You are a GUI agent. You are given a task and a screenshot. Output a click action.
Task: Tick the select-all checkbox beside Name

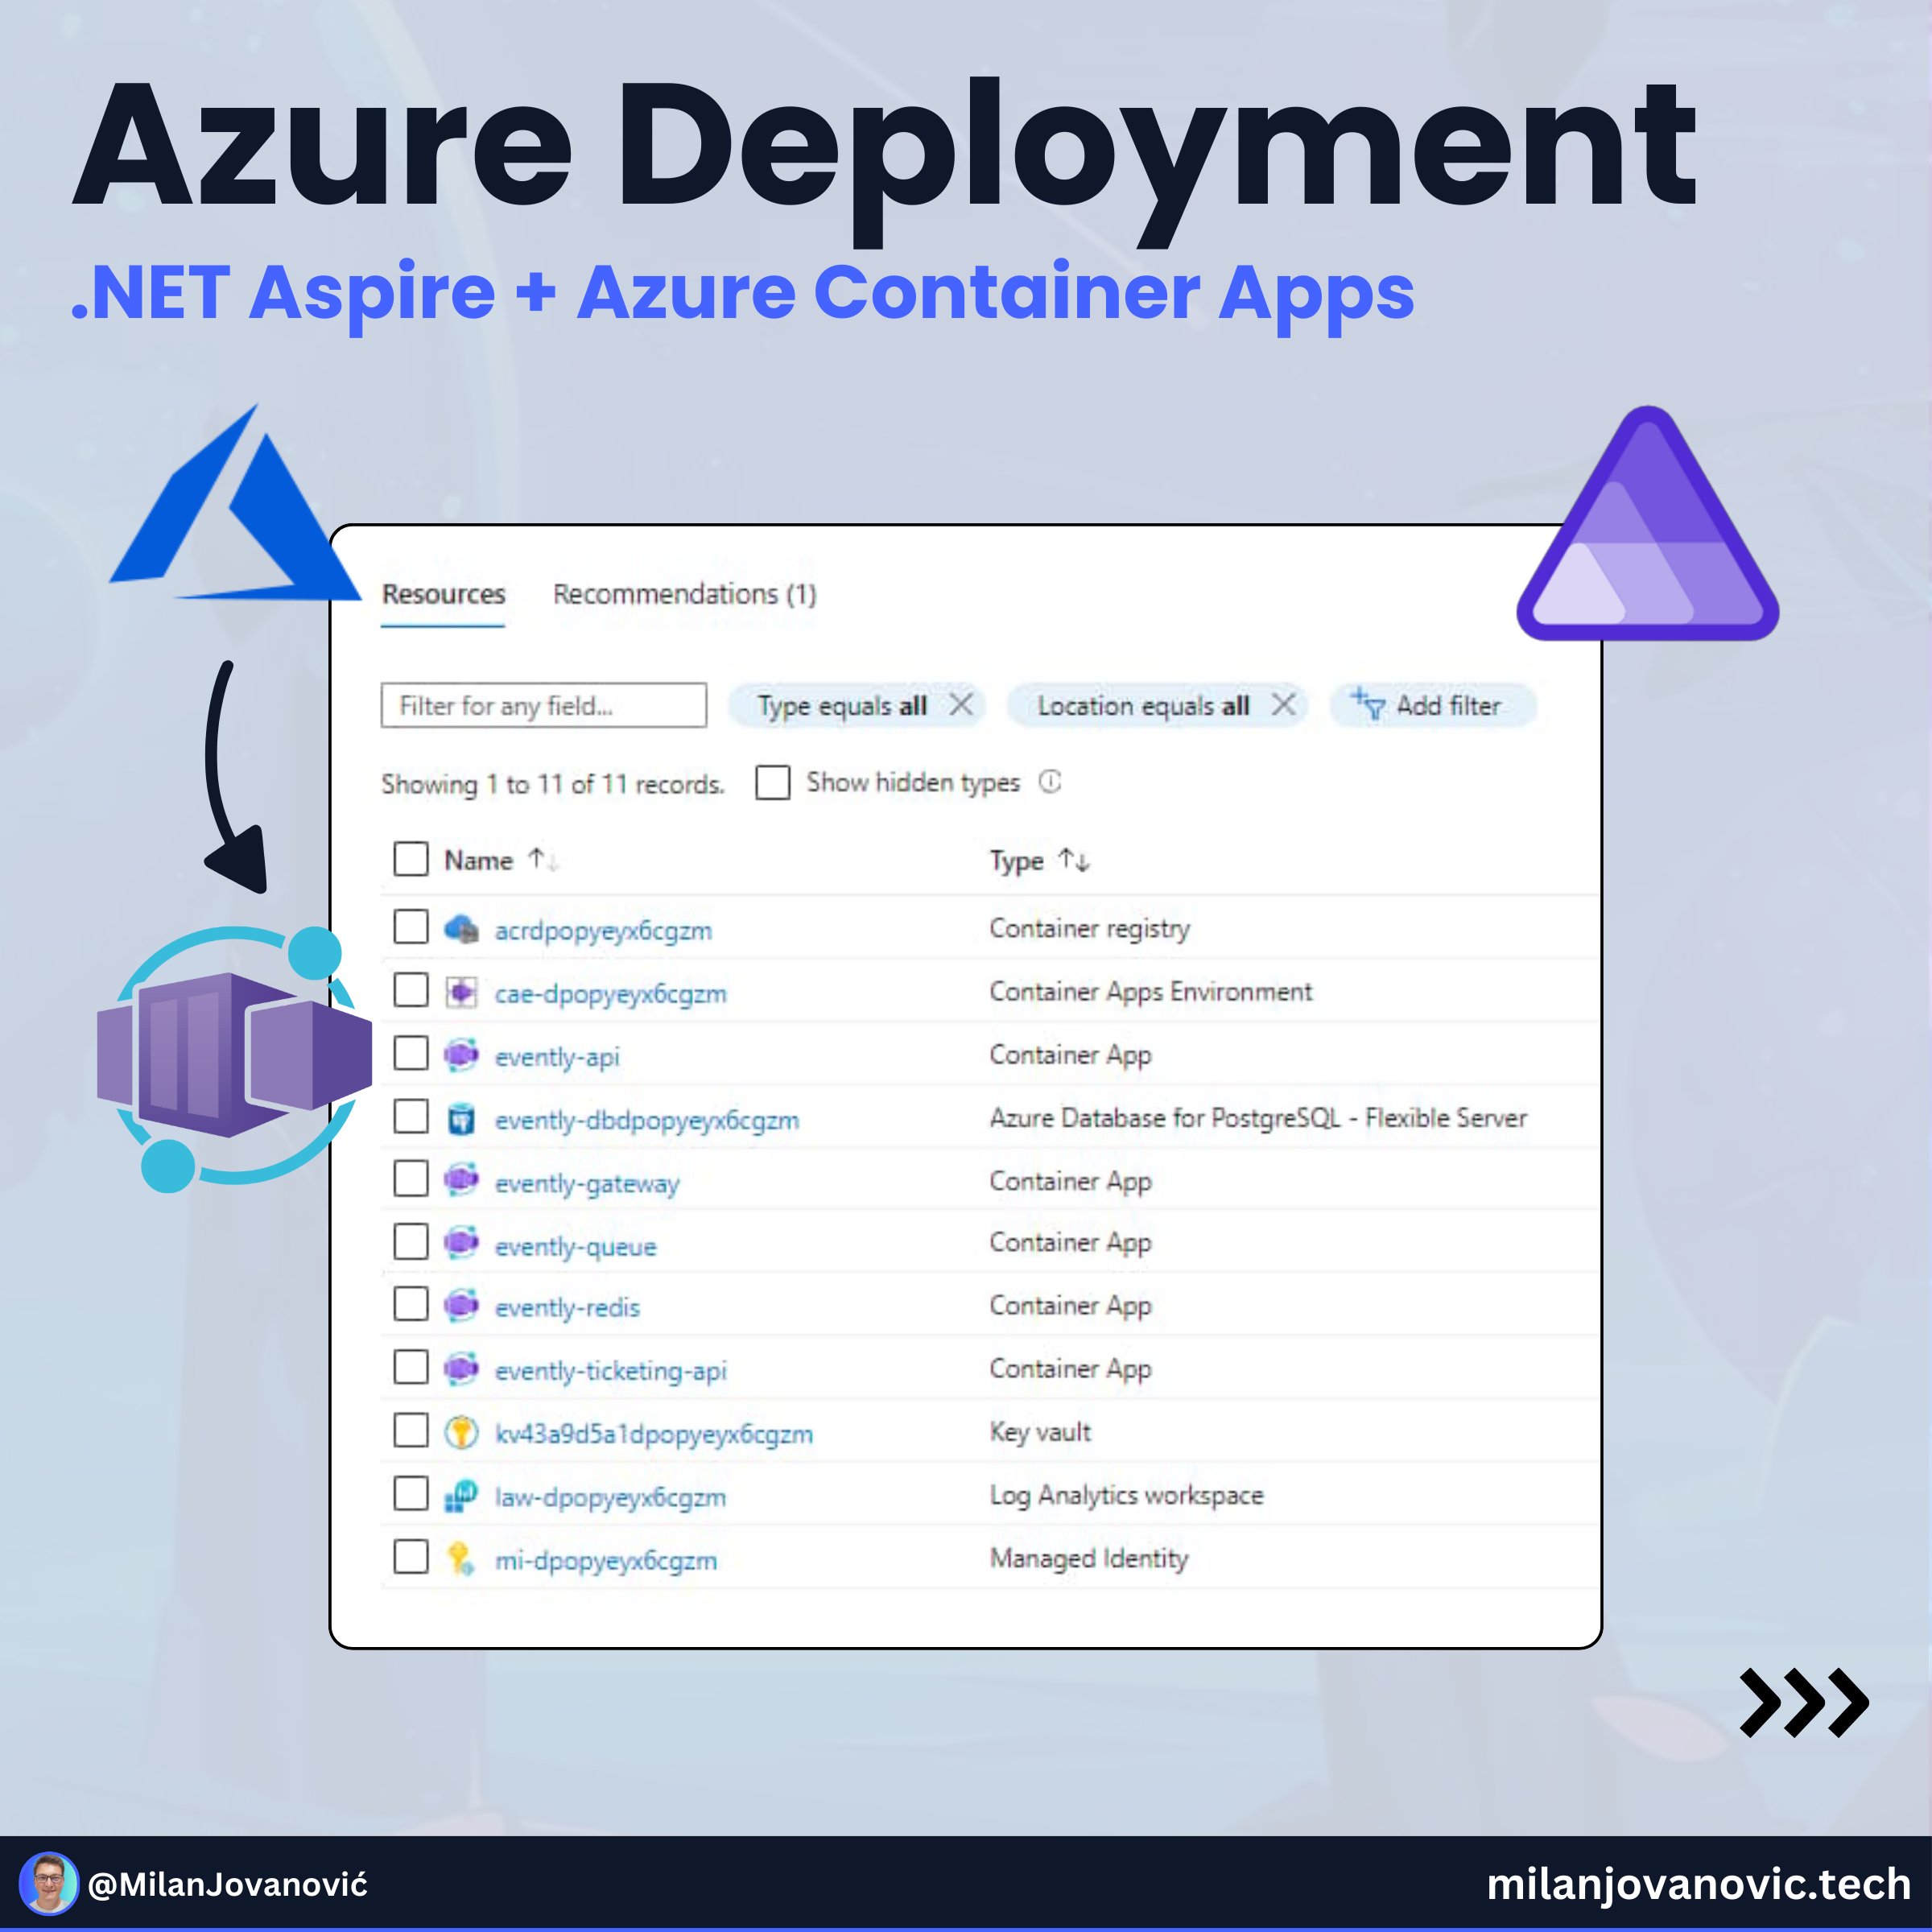pos(411,858)
